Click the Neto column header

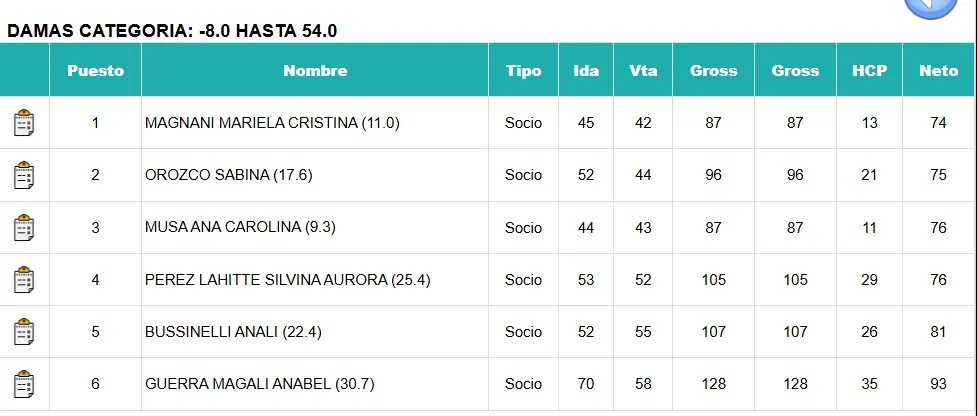tap(939, 71)
